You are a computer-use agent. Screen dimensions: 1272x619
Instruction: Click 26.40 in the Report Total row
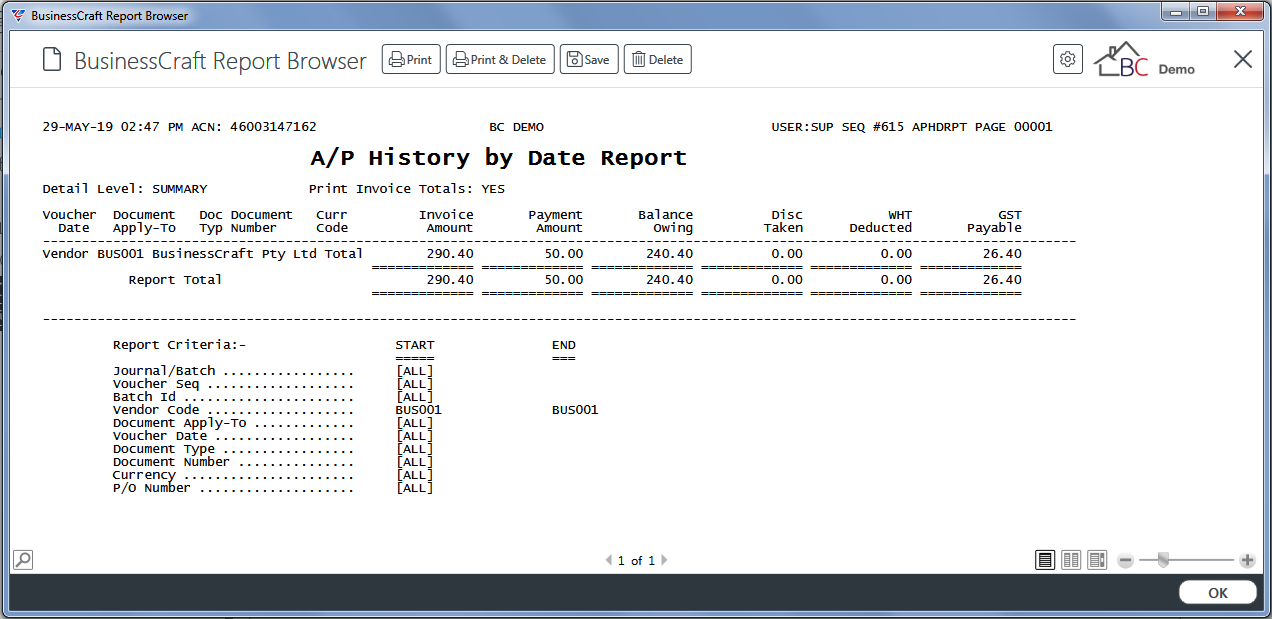coord(1002,280)
